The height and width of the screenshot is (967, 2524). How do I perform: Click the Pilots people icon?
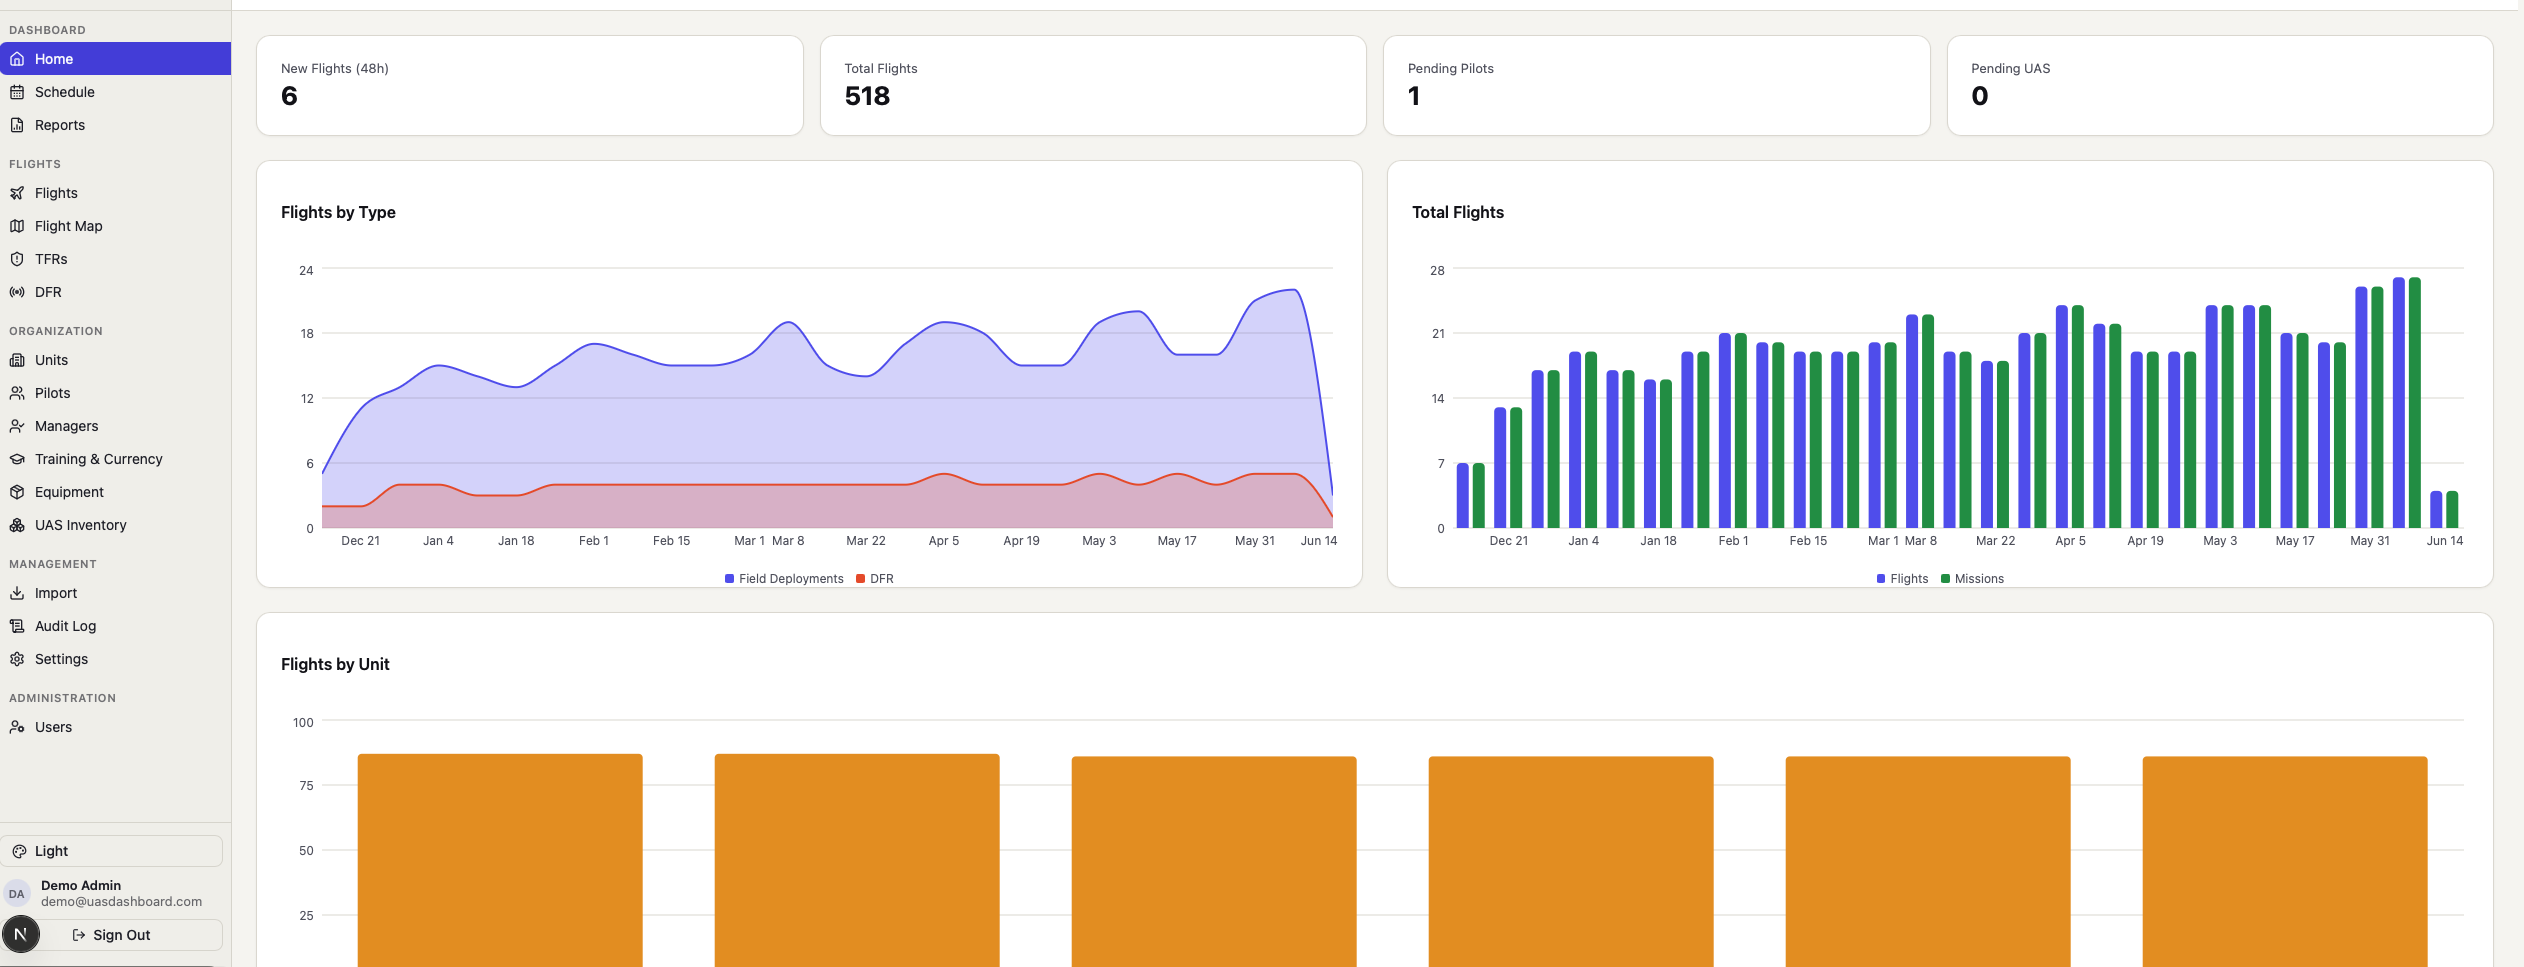pyautogui.click(x=17, y=393)
